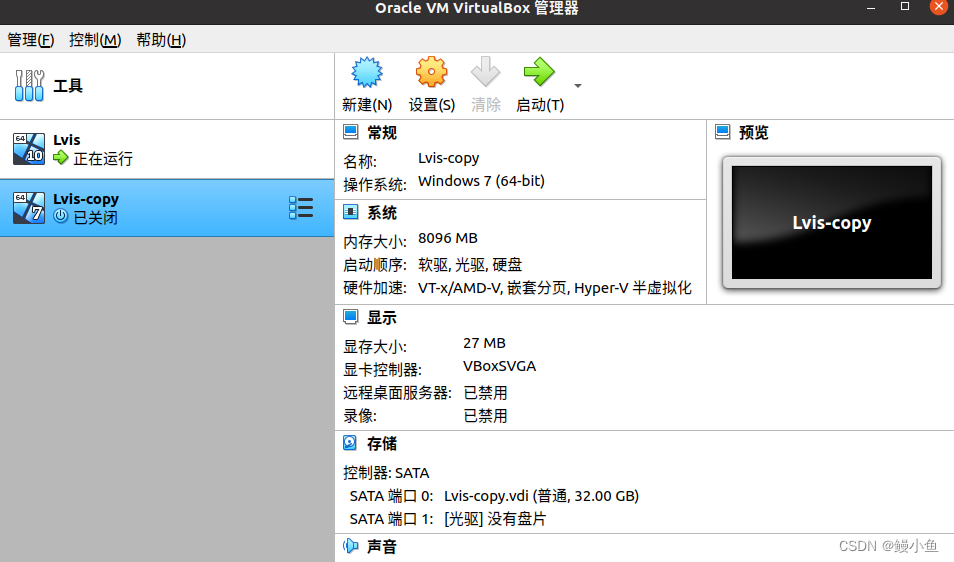Click the VT-x/AMD-V hardware acceleration value
Screen dimensions: 954x562
(555, 288)
